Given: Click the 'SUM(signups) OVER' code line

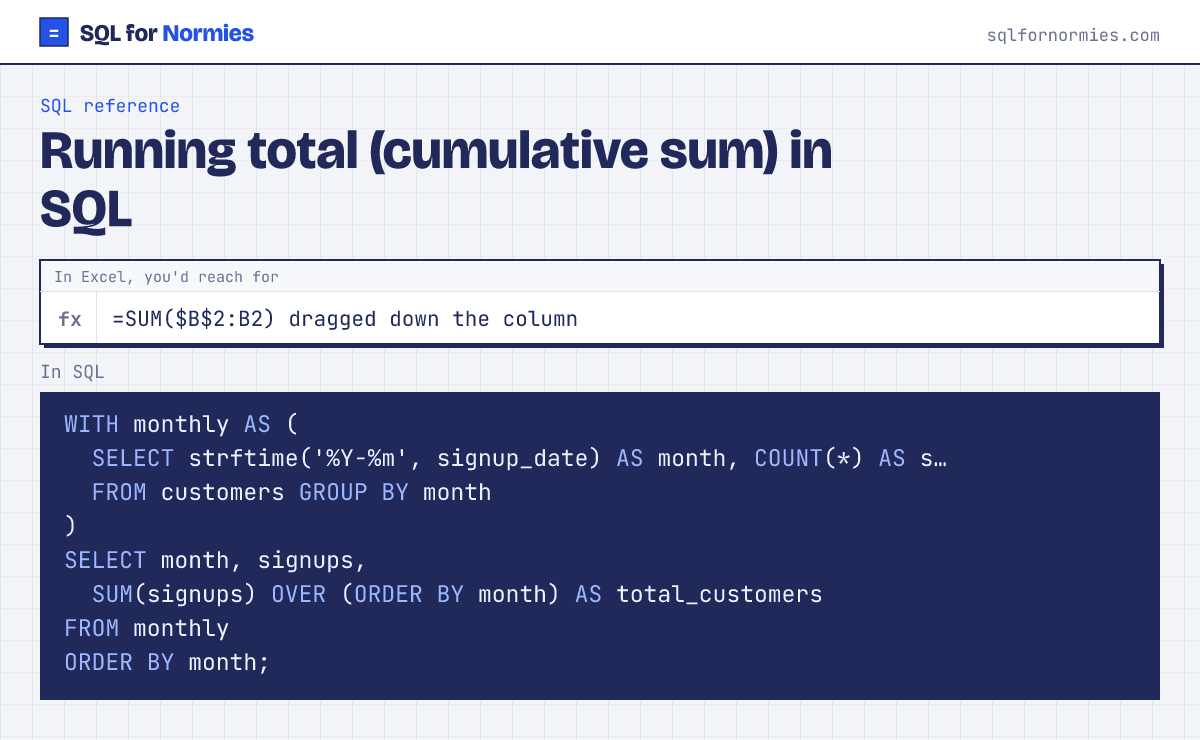Looking at the screenshot, I should tap(457, 594).
